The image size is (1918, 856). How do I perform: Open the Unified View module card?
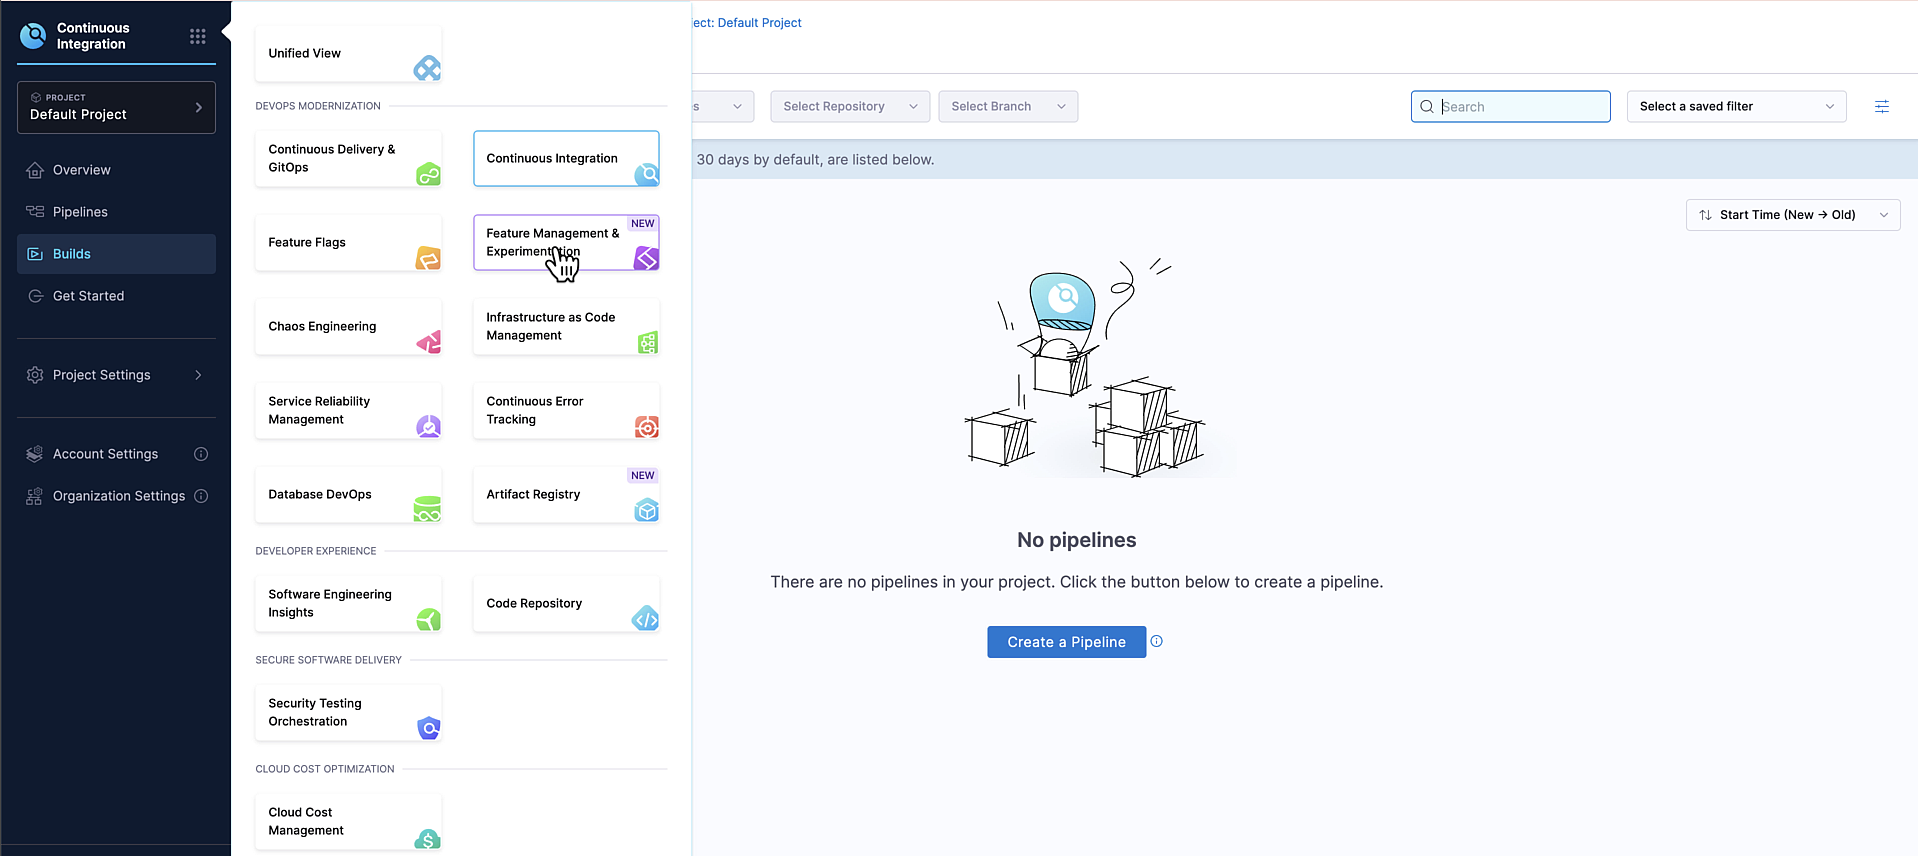tap(348, 54)
